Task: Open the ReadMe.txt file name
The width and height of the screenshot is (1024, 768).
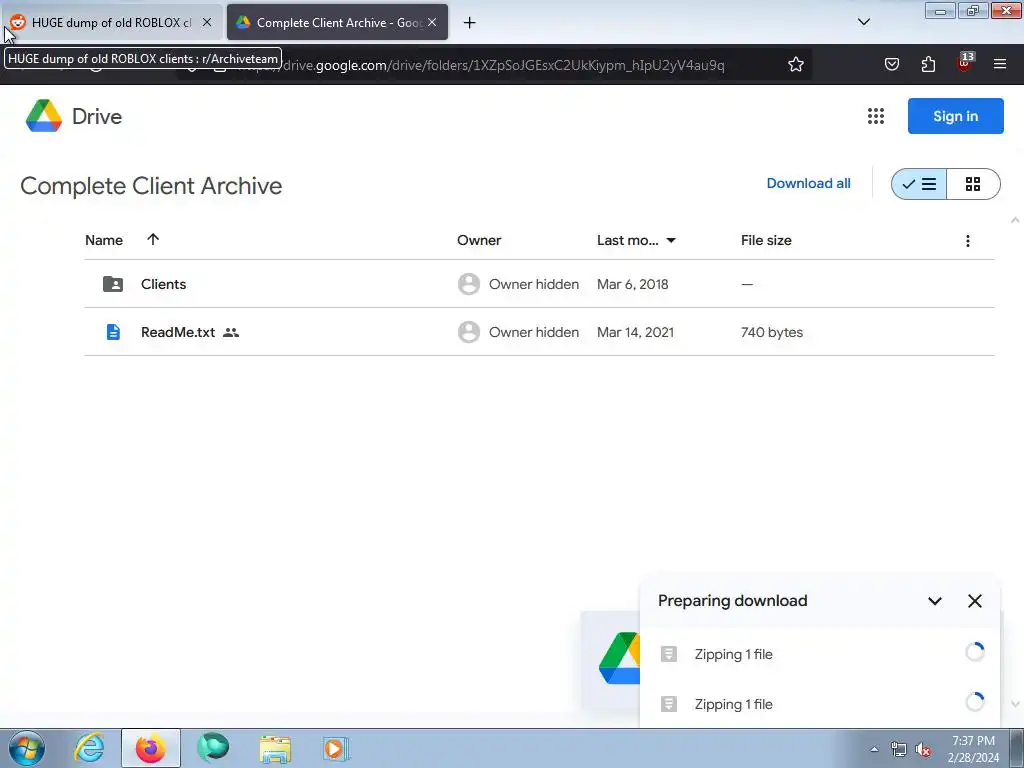Action: point(178,332)
